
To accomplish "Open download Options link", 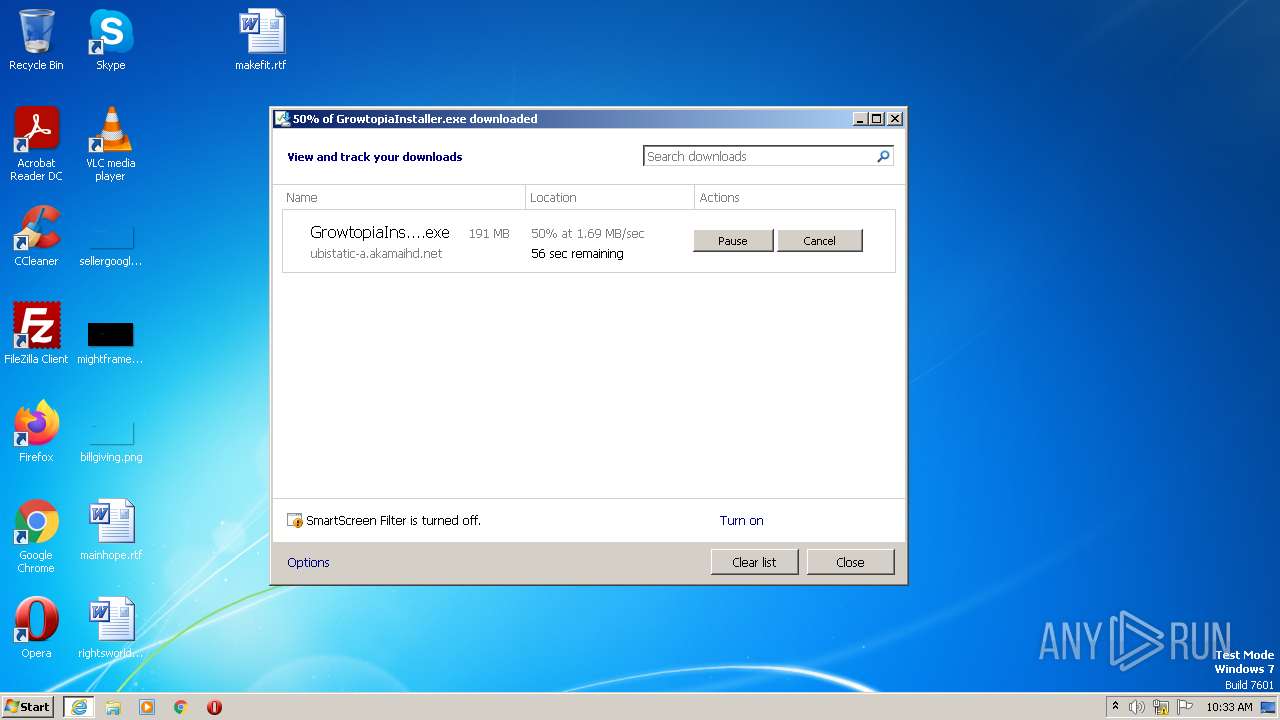I will 308,562.
